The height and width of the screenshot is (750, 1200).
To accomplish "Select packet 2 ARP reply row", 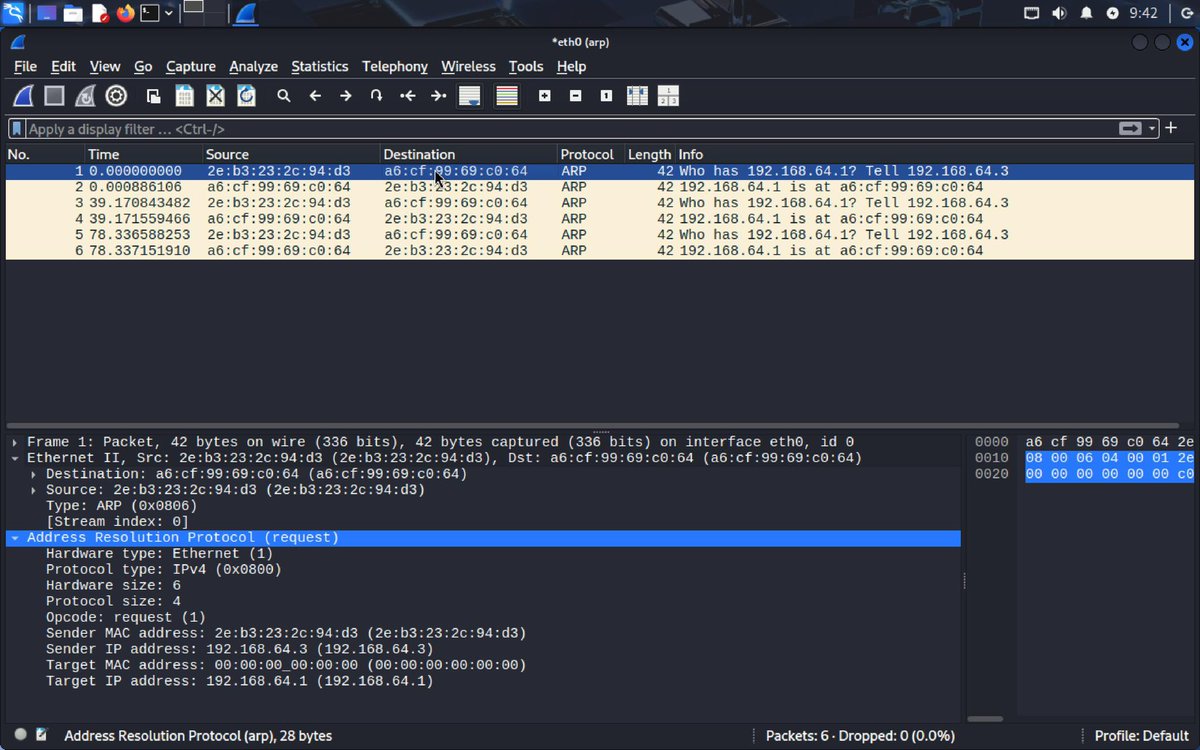I will (x=600, y=187).
